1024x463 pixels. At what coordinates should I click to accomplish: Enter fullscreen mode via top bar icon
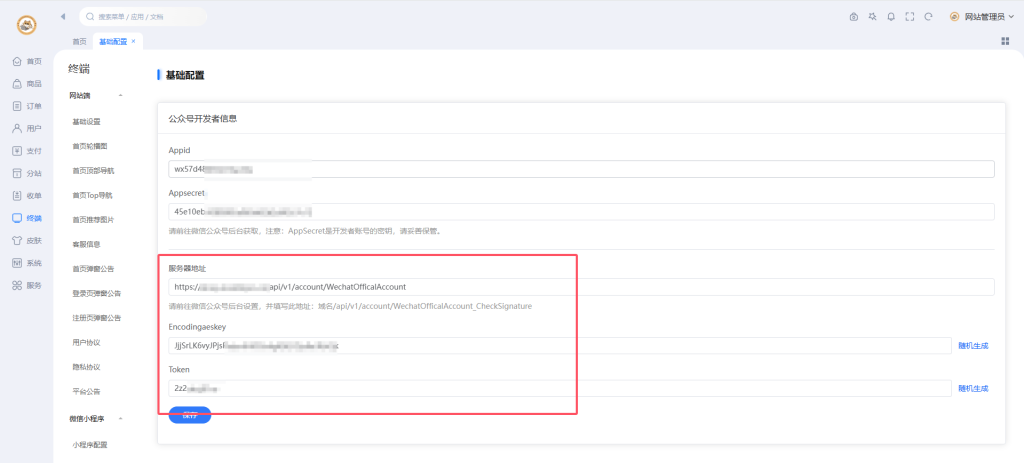coord(909,17)
